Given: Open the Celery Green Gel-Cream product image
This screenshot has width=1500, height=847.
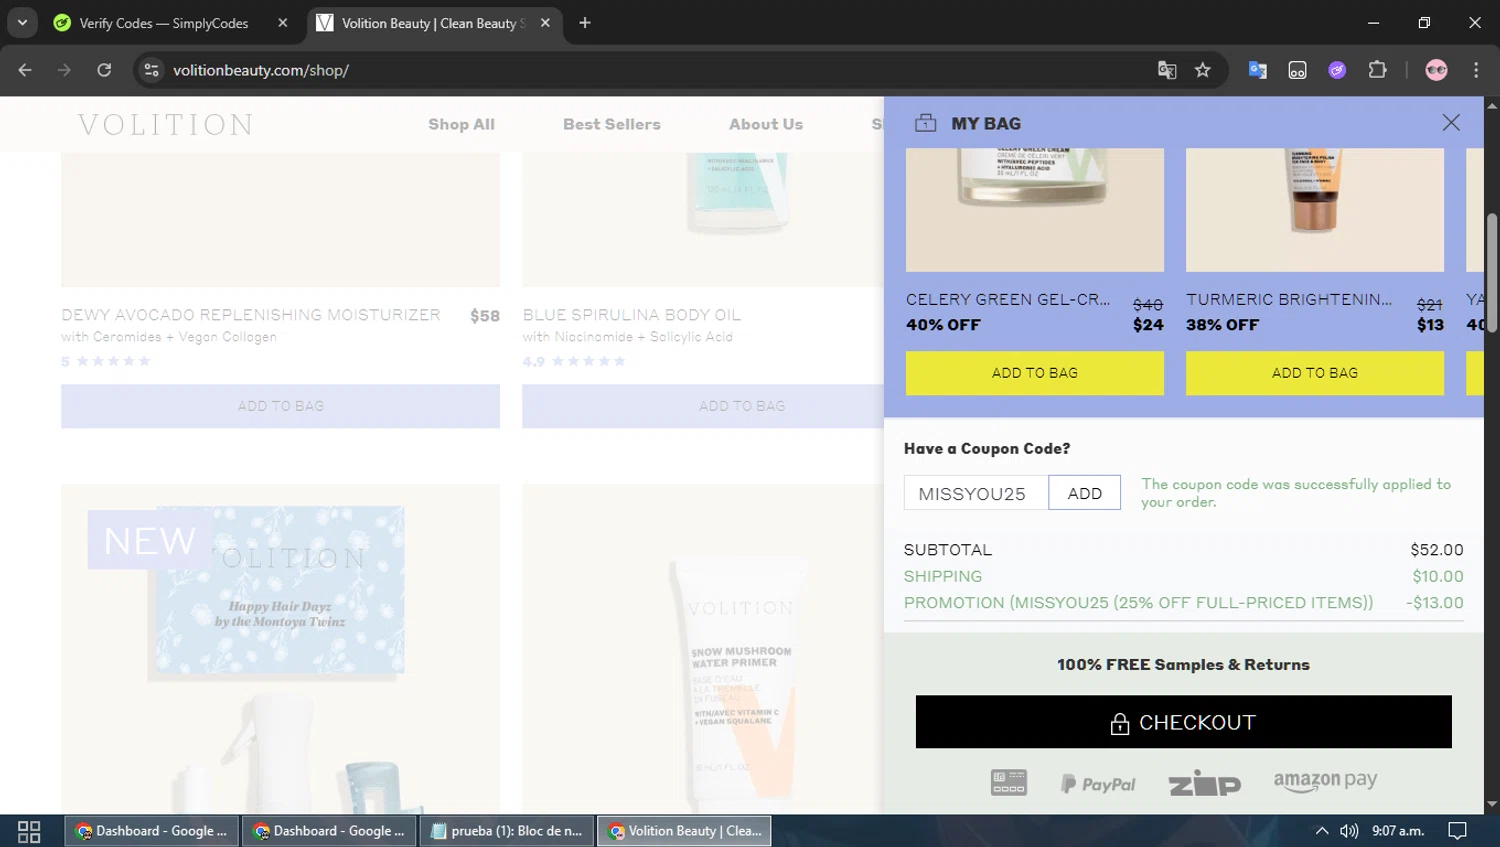Looking at the screenshot, I should click(1035, 210).
